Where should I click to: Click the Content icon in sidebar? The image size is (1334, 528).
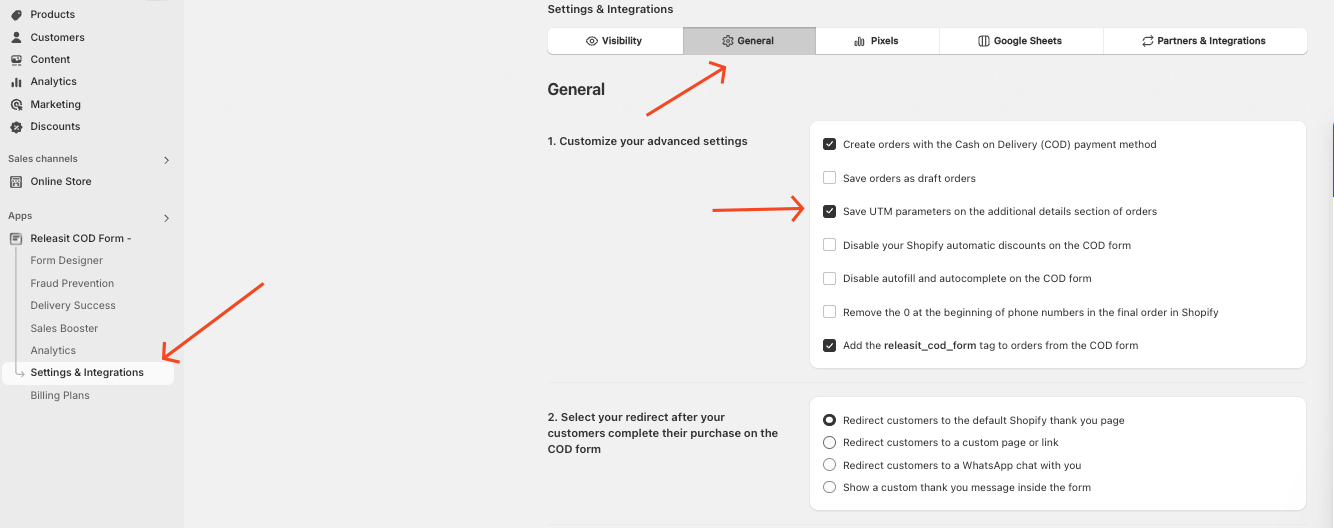[16, 60]
